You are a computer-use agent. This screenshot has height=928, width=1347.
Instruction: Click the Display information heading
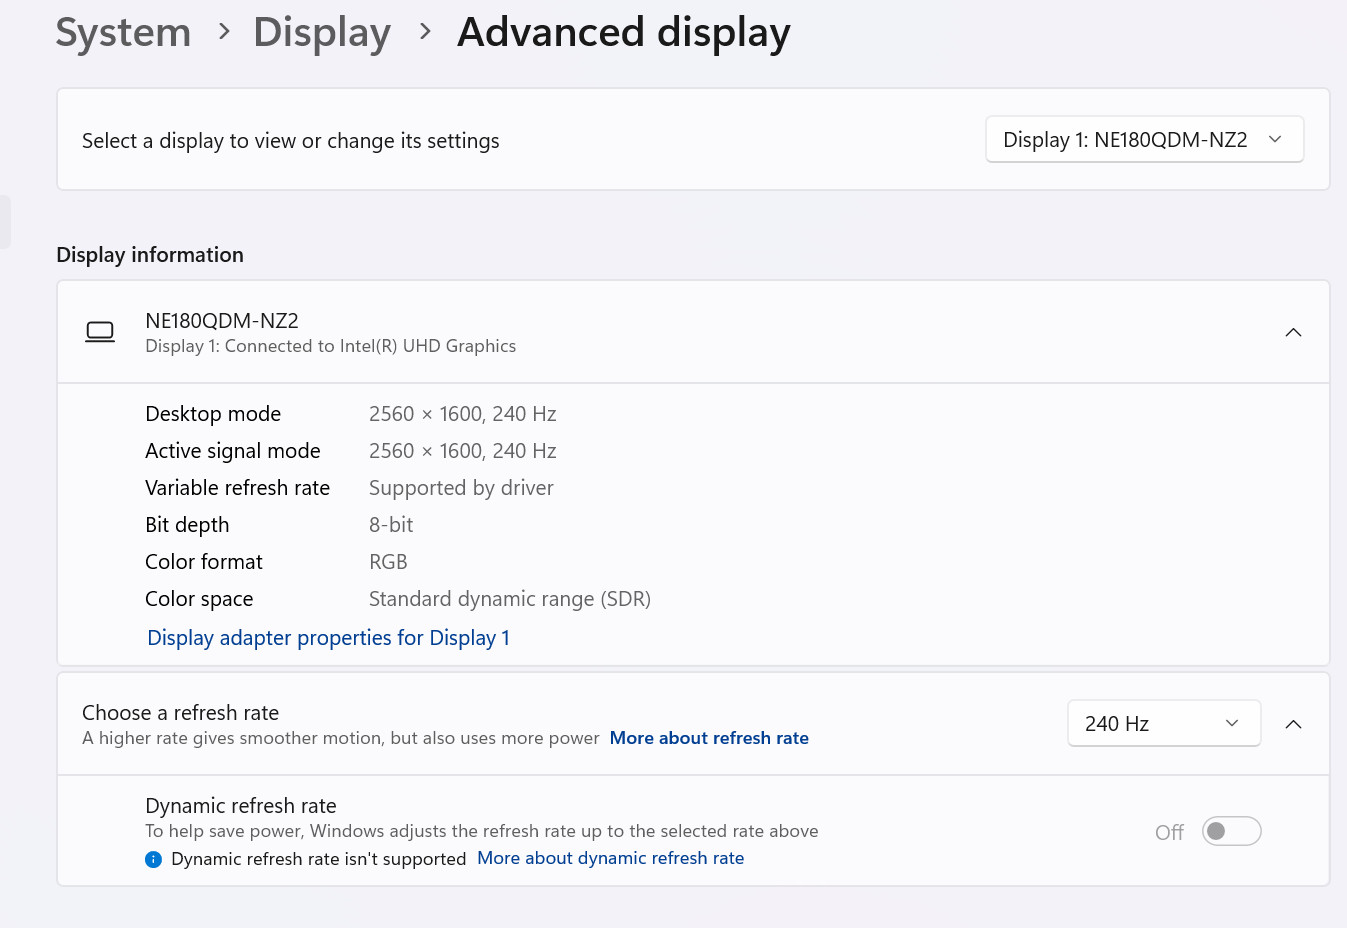(150, 255)
